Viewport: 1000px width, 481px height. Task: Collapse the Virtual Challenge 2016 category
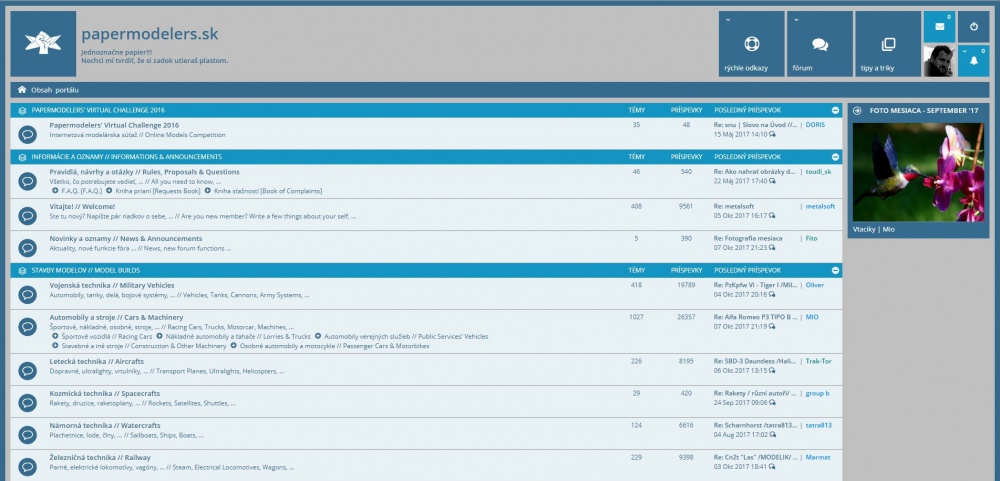point(835,110)
